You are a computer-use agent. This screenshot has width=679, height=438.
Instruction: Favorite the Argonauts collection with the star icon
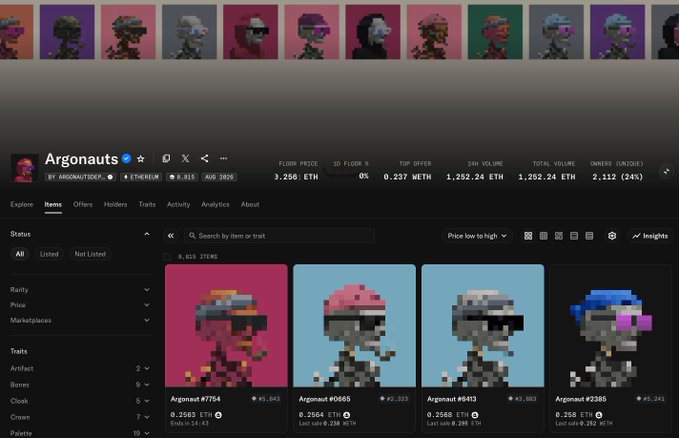pyautogui.click(x=140, y=159)
